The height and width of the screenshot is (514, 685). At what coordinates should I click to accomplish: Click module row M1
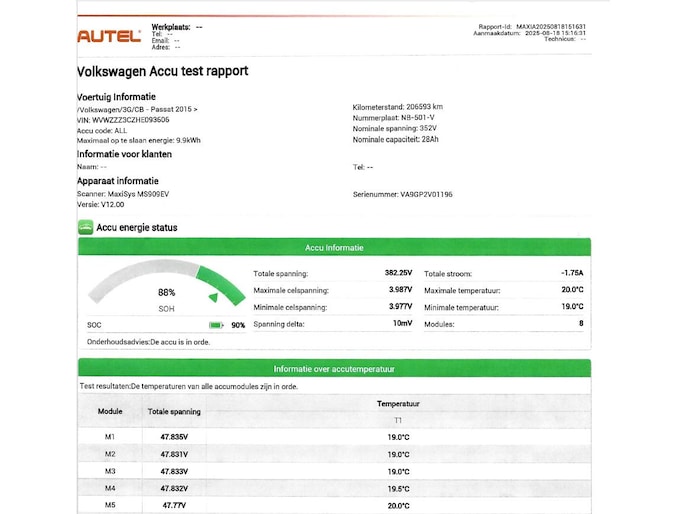[x=334, y=437]
